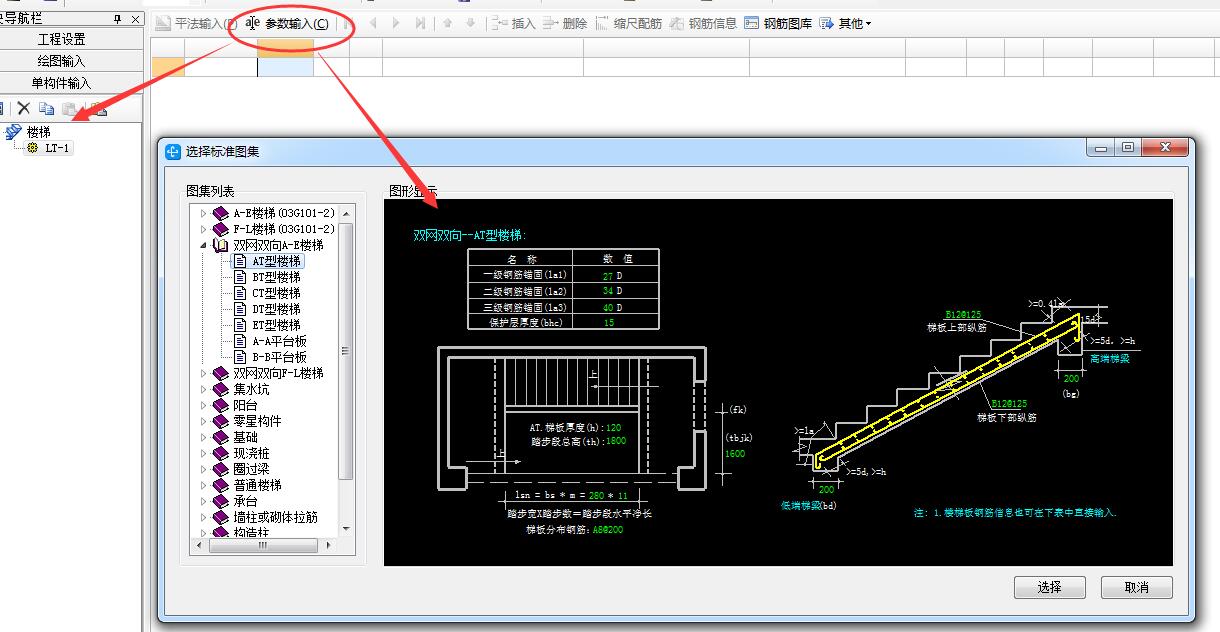
Task: Move row down arrow in toolbar
Action: (470, 23)
